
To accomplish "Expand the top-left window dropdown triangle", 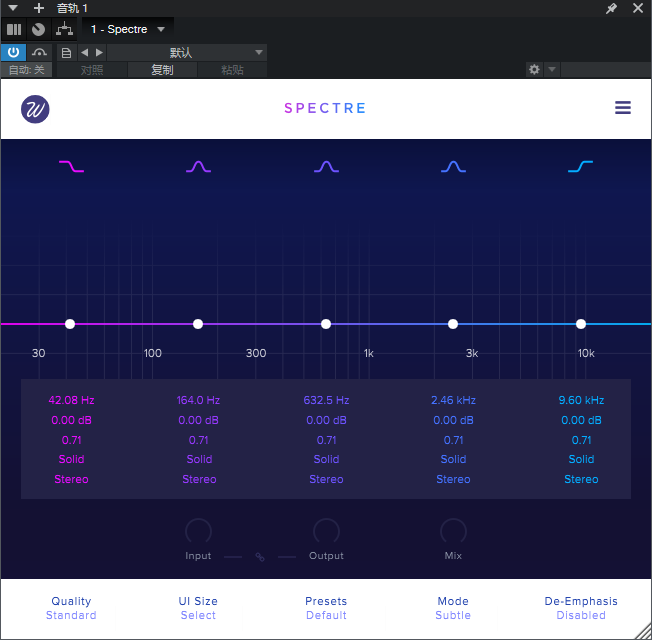I will click(x=13, y=8).
